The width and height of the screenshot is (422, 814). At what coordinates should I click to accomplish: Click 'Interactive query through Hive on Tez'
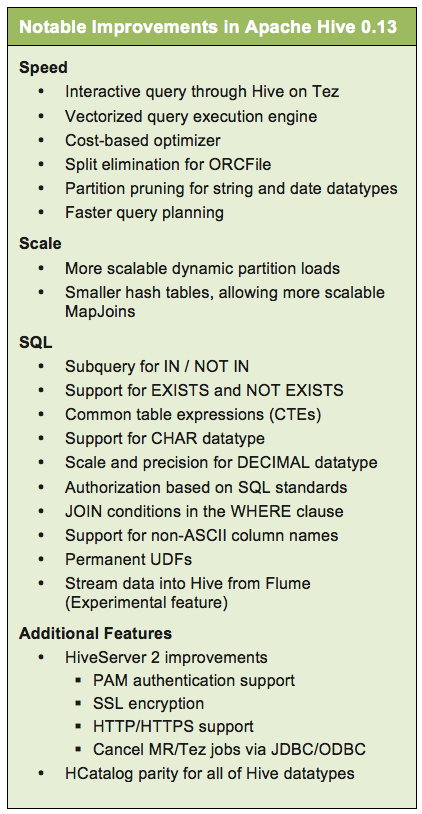pos(202,92)
